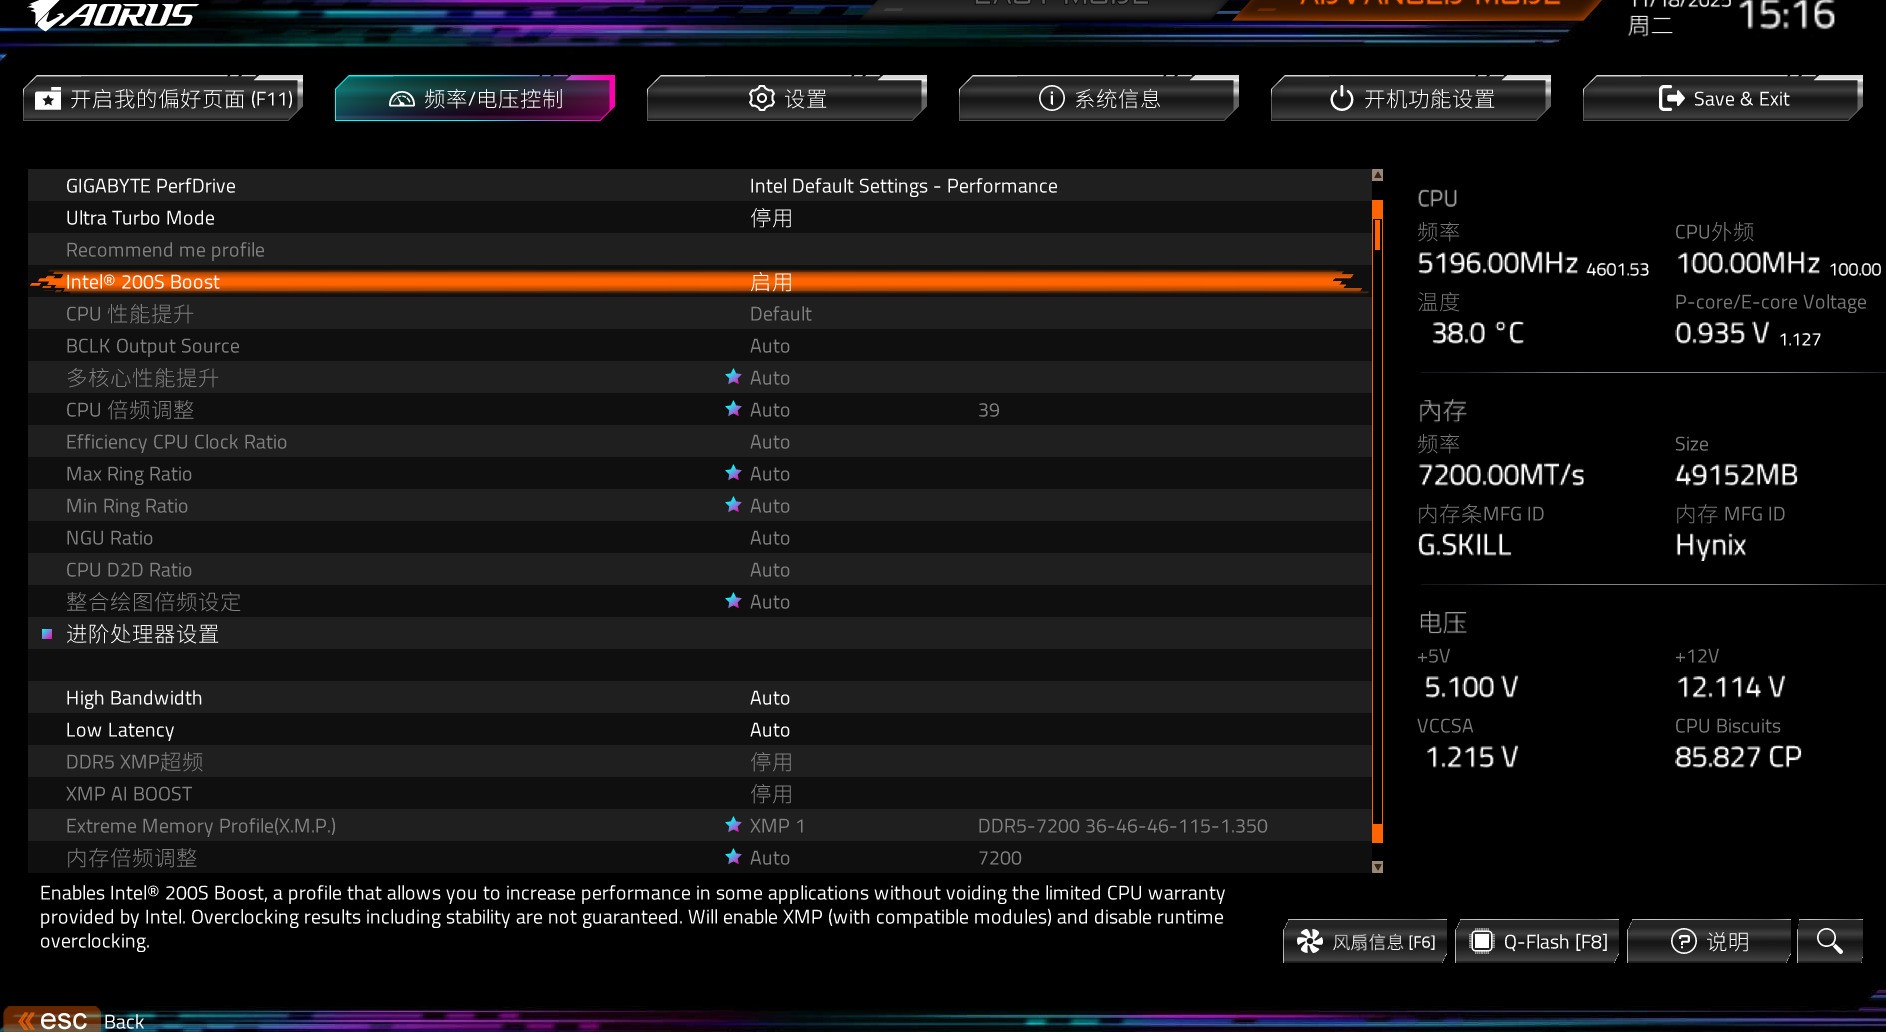Launch the Q-Flash utility
Screen dimensions: 1886x1032
click(x=1537, y=941)
